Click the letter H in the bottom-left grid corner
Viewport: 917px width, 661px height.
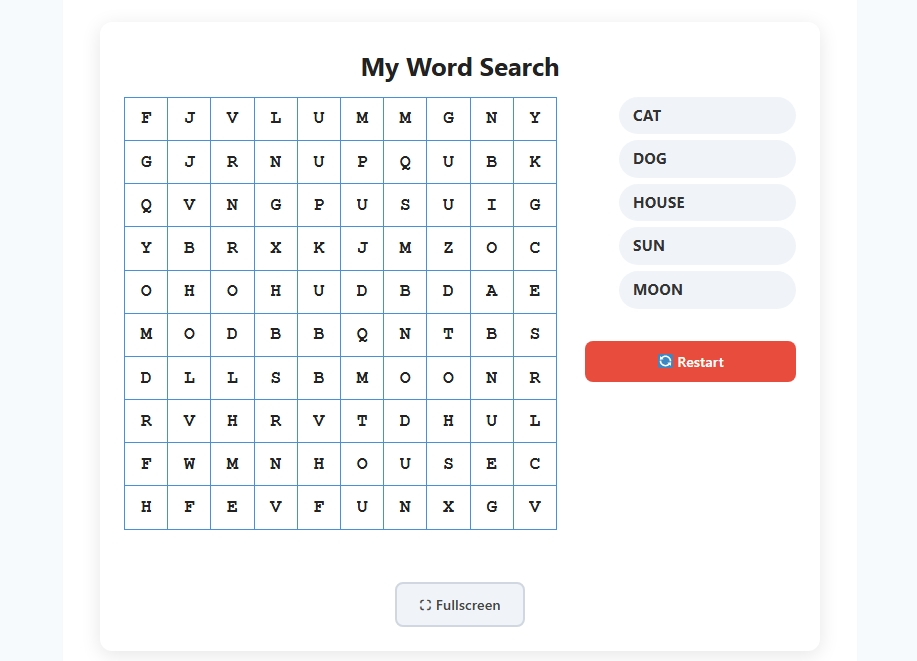click(145, 506)
